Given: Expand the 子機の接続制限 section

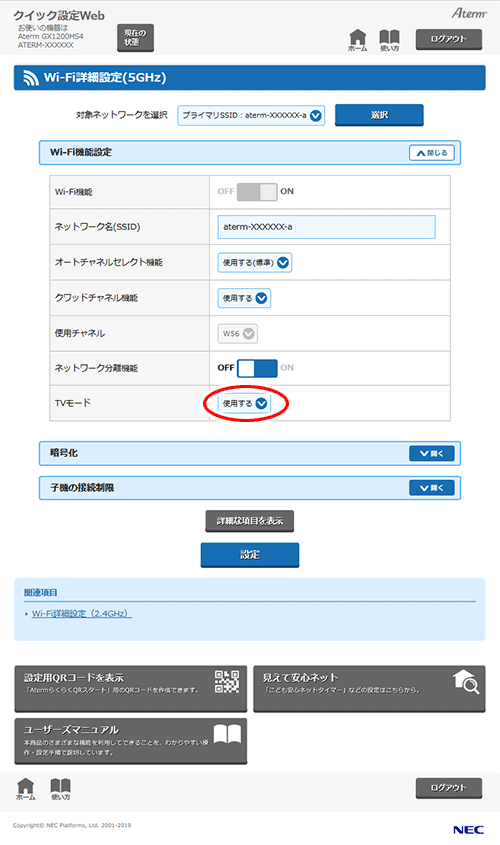Looking at the screenshot, I should (x=432, y=488).
